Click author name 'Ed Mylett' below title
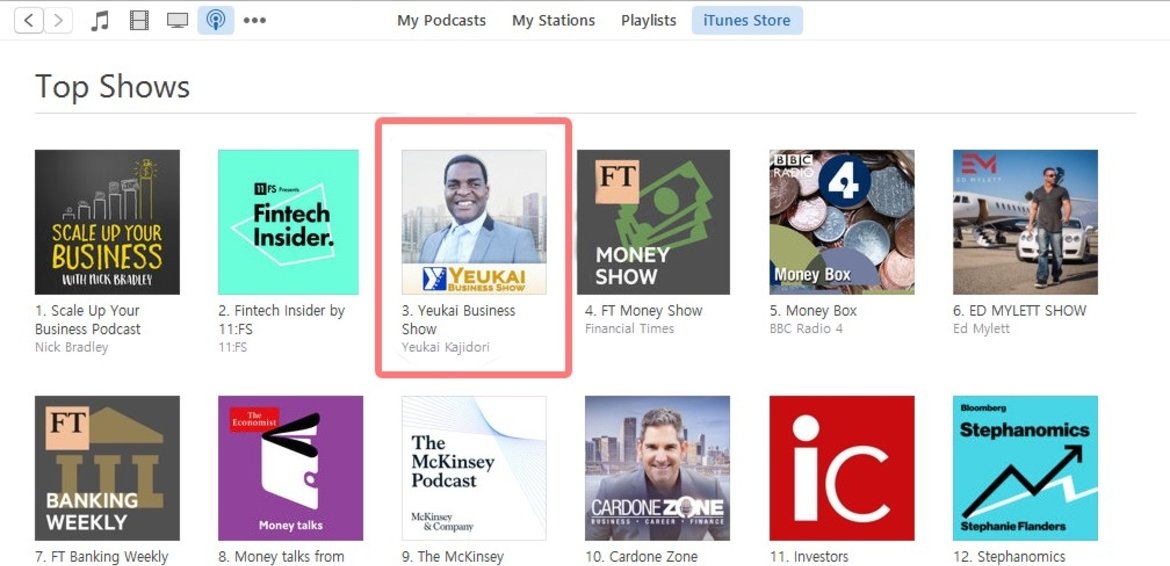1170x566 pixels. (981, 329)
